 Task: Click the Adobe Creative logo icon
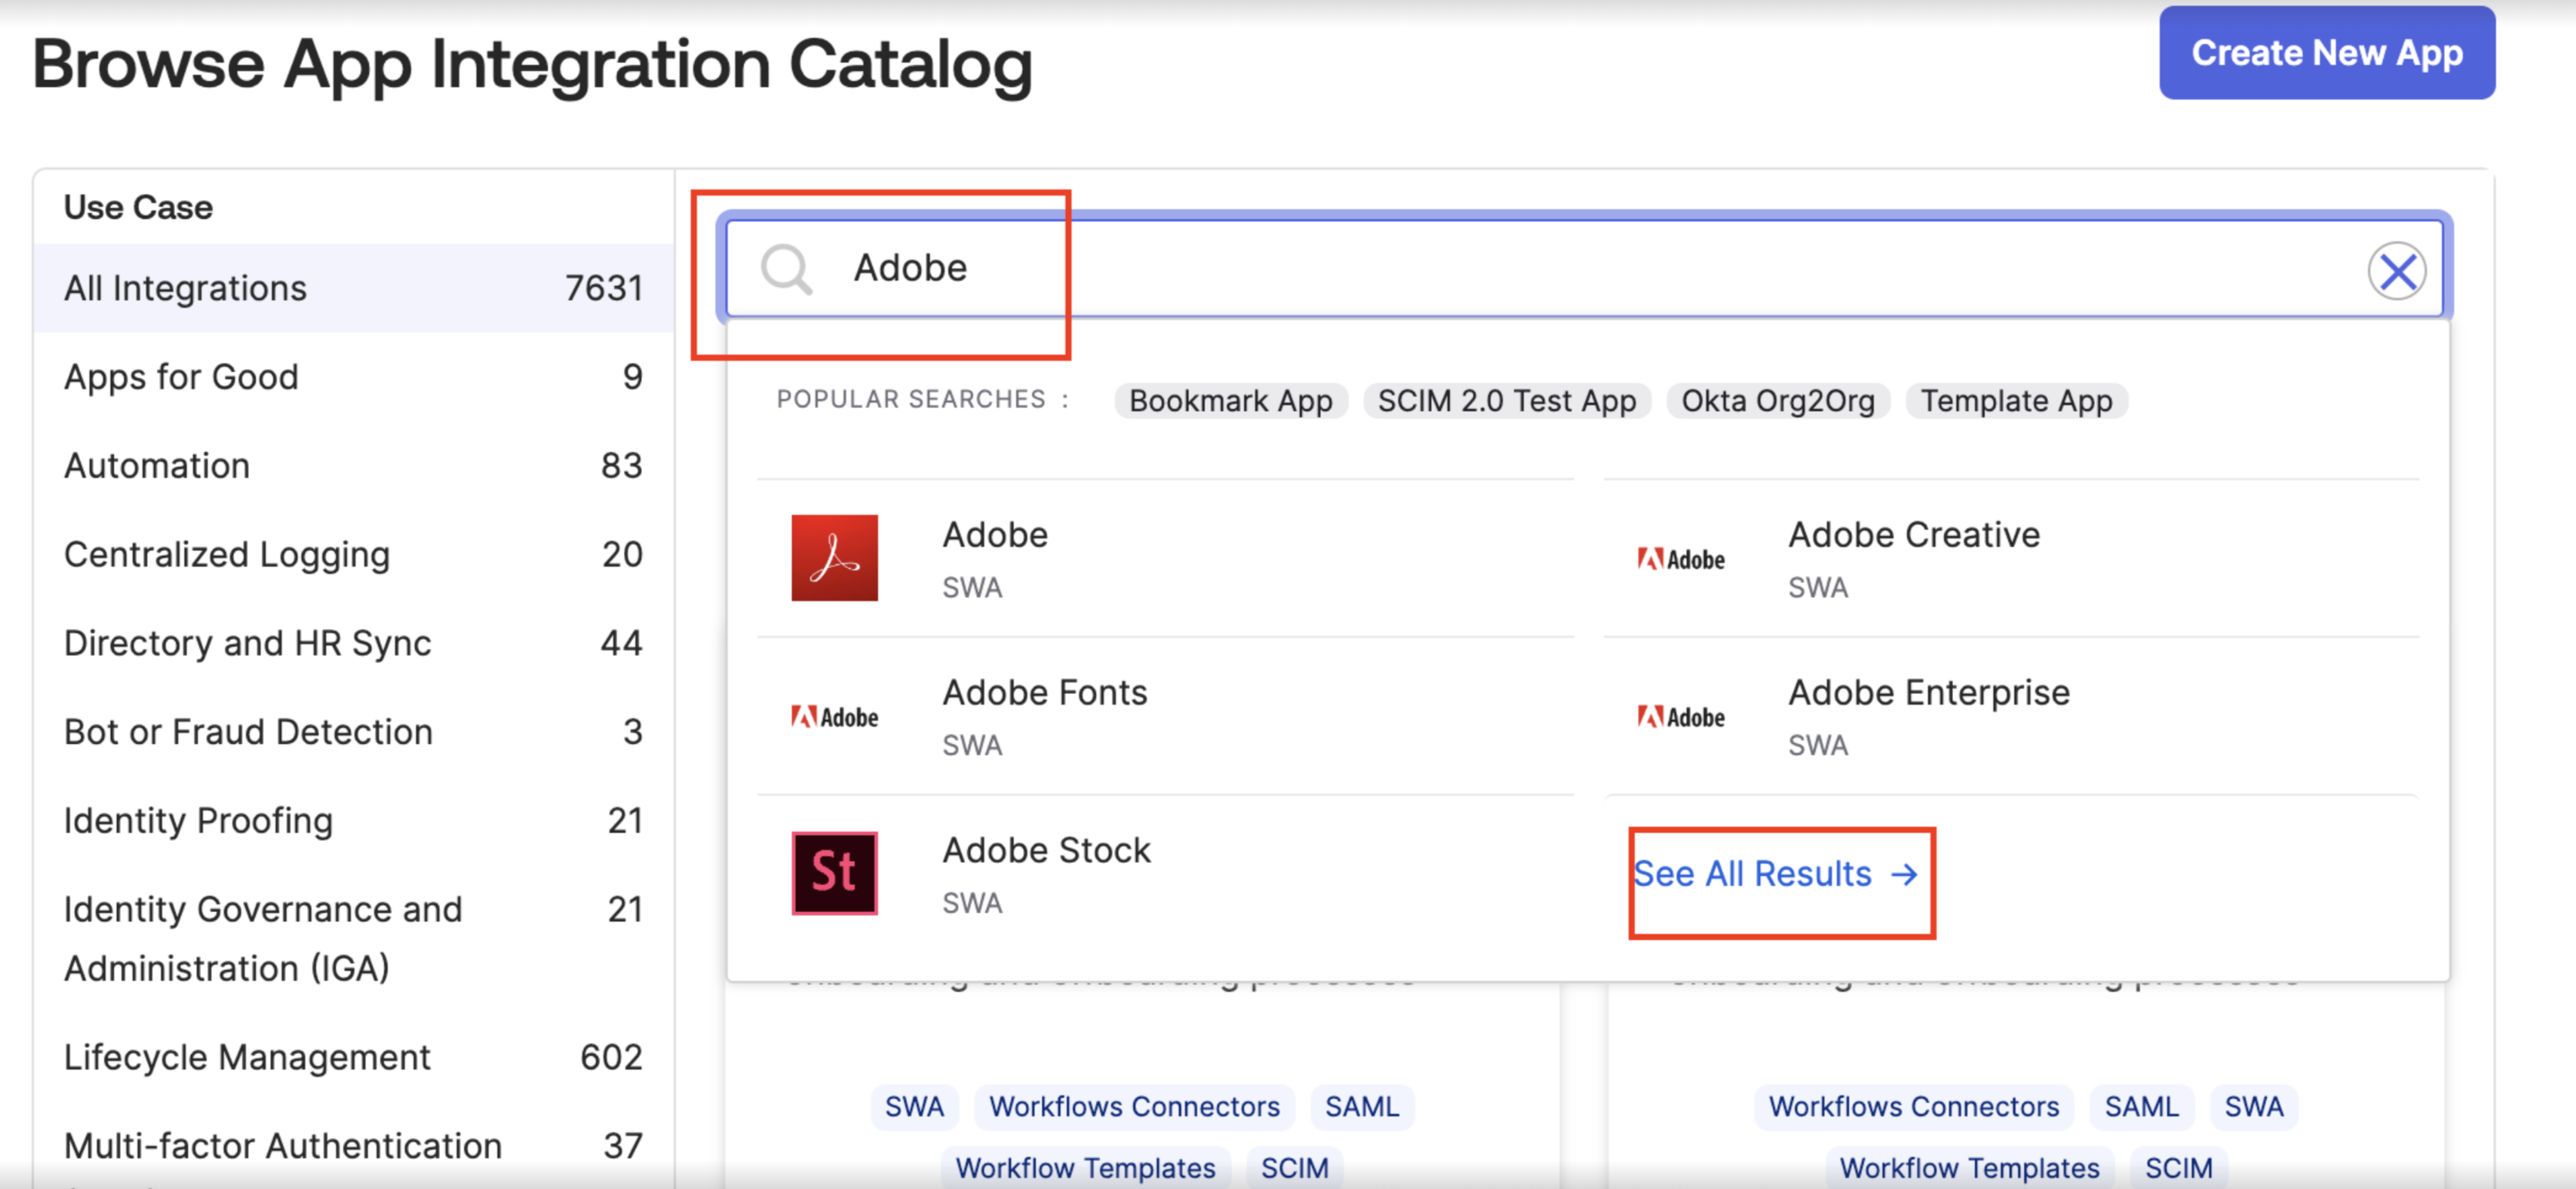point(1681,559)
